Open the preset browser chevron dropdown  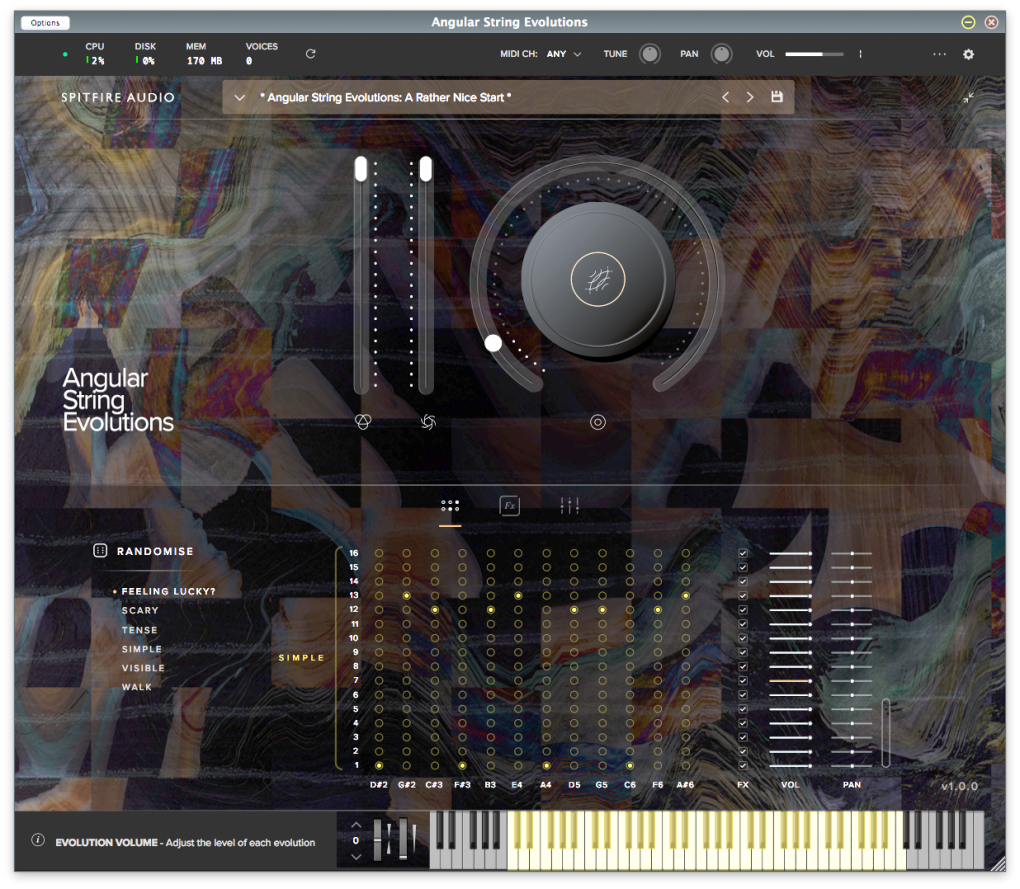(239, 98)
